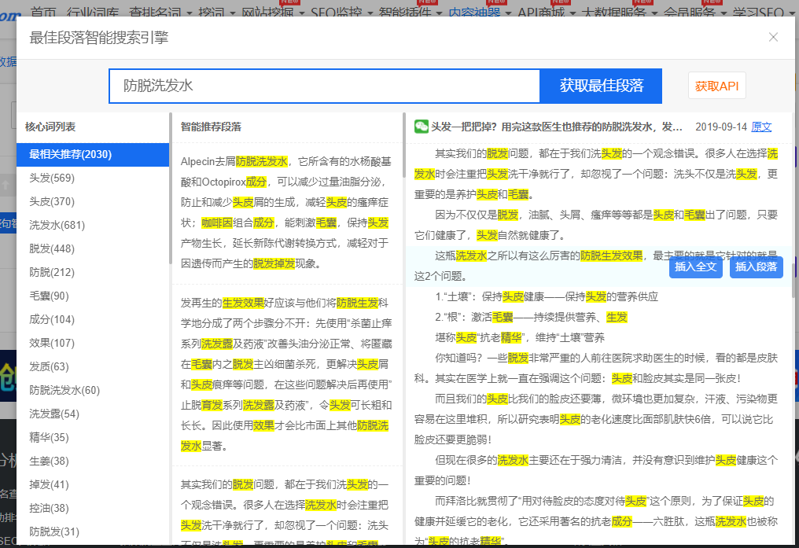Click the article paragraph starting with 但现在很多的洗发水
The width and height of the screenshot is (799, 548).
[596, 470]
